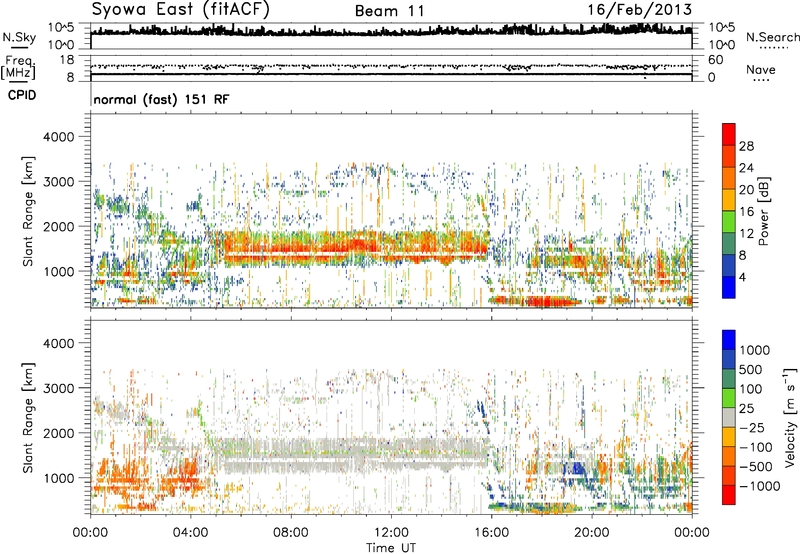800x554 pixels.
Task: Click the "Nave" legend label
Action: click(x=761, y=69)
